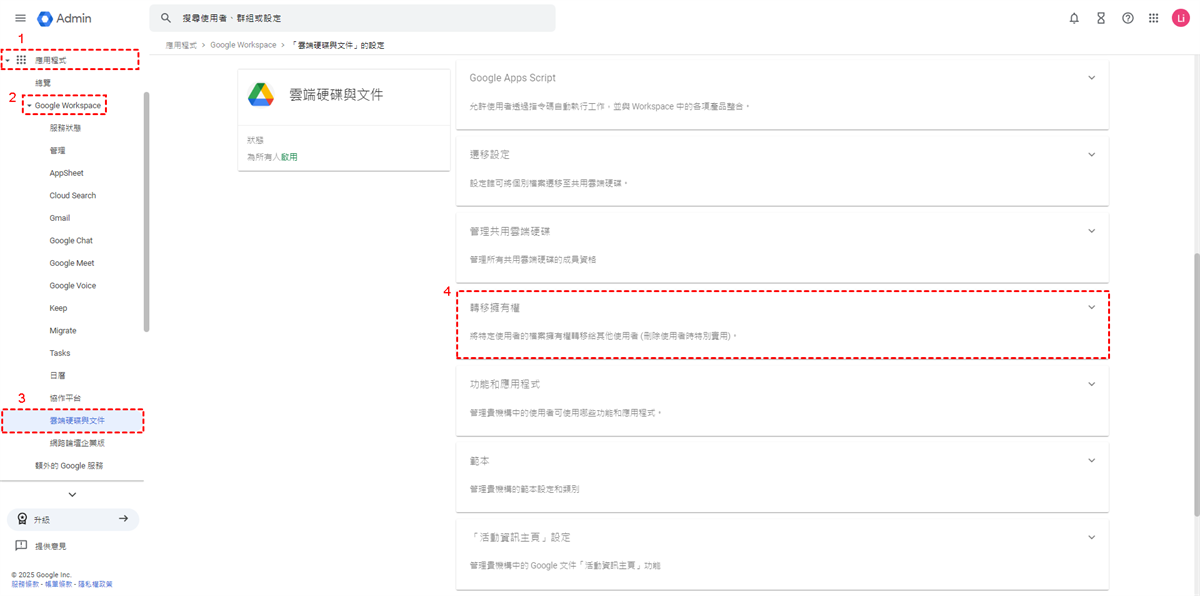
Task: Collapse the 應用程式 sidebar section arrow
Action: [7, 60]
